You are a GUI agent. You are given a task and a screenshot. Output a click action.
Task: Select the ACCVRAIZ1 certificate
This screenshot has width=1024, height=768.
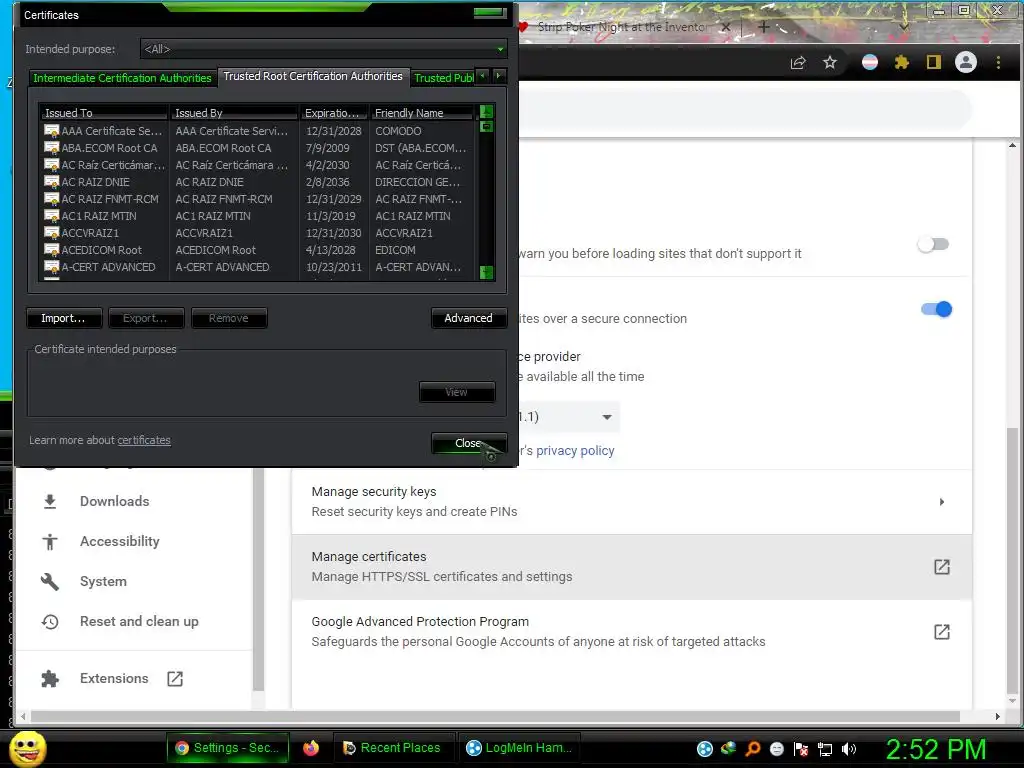tap(258, 233)
